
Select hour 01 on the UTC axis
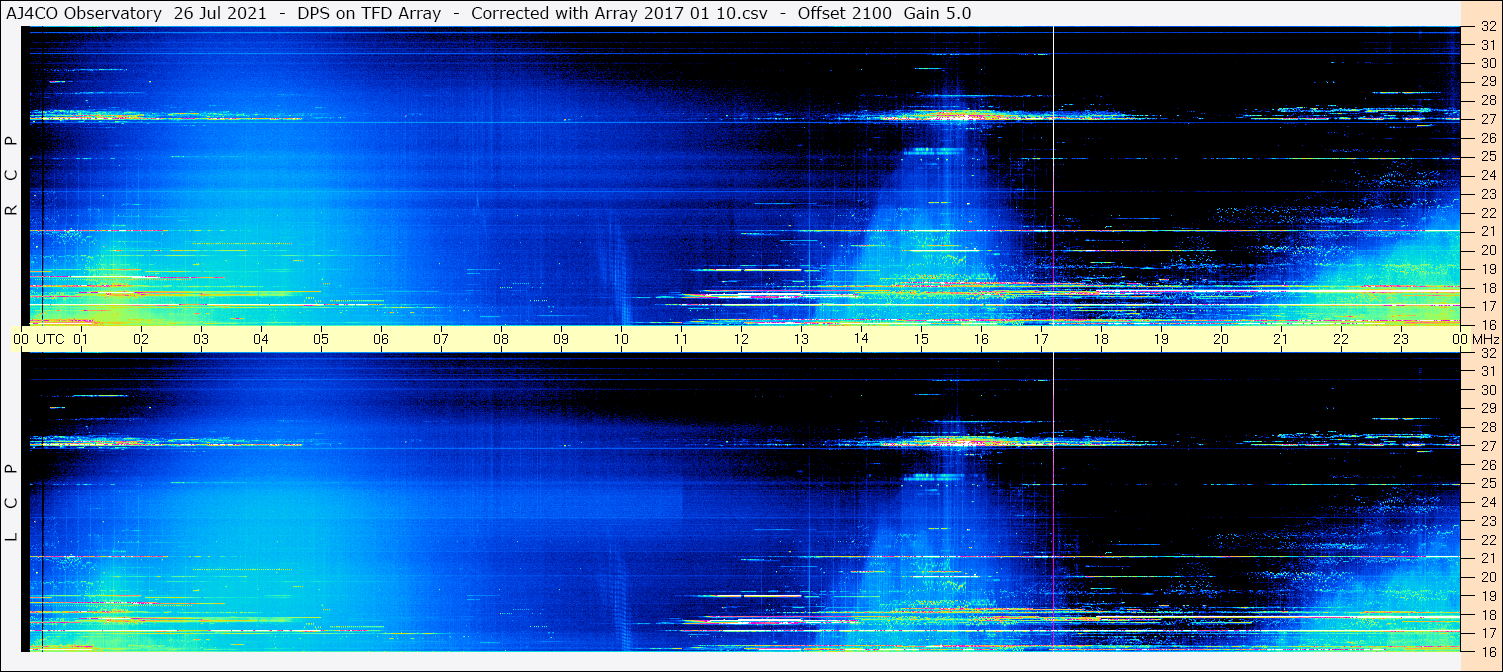point(81,339)
